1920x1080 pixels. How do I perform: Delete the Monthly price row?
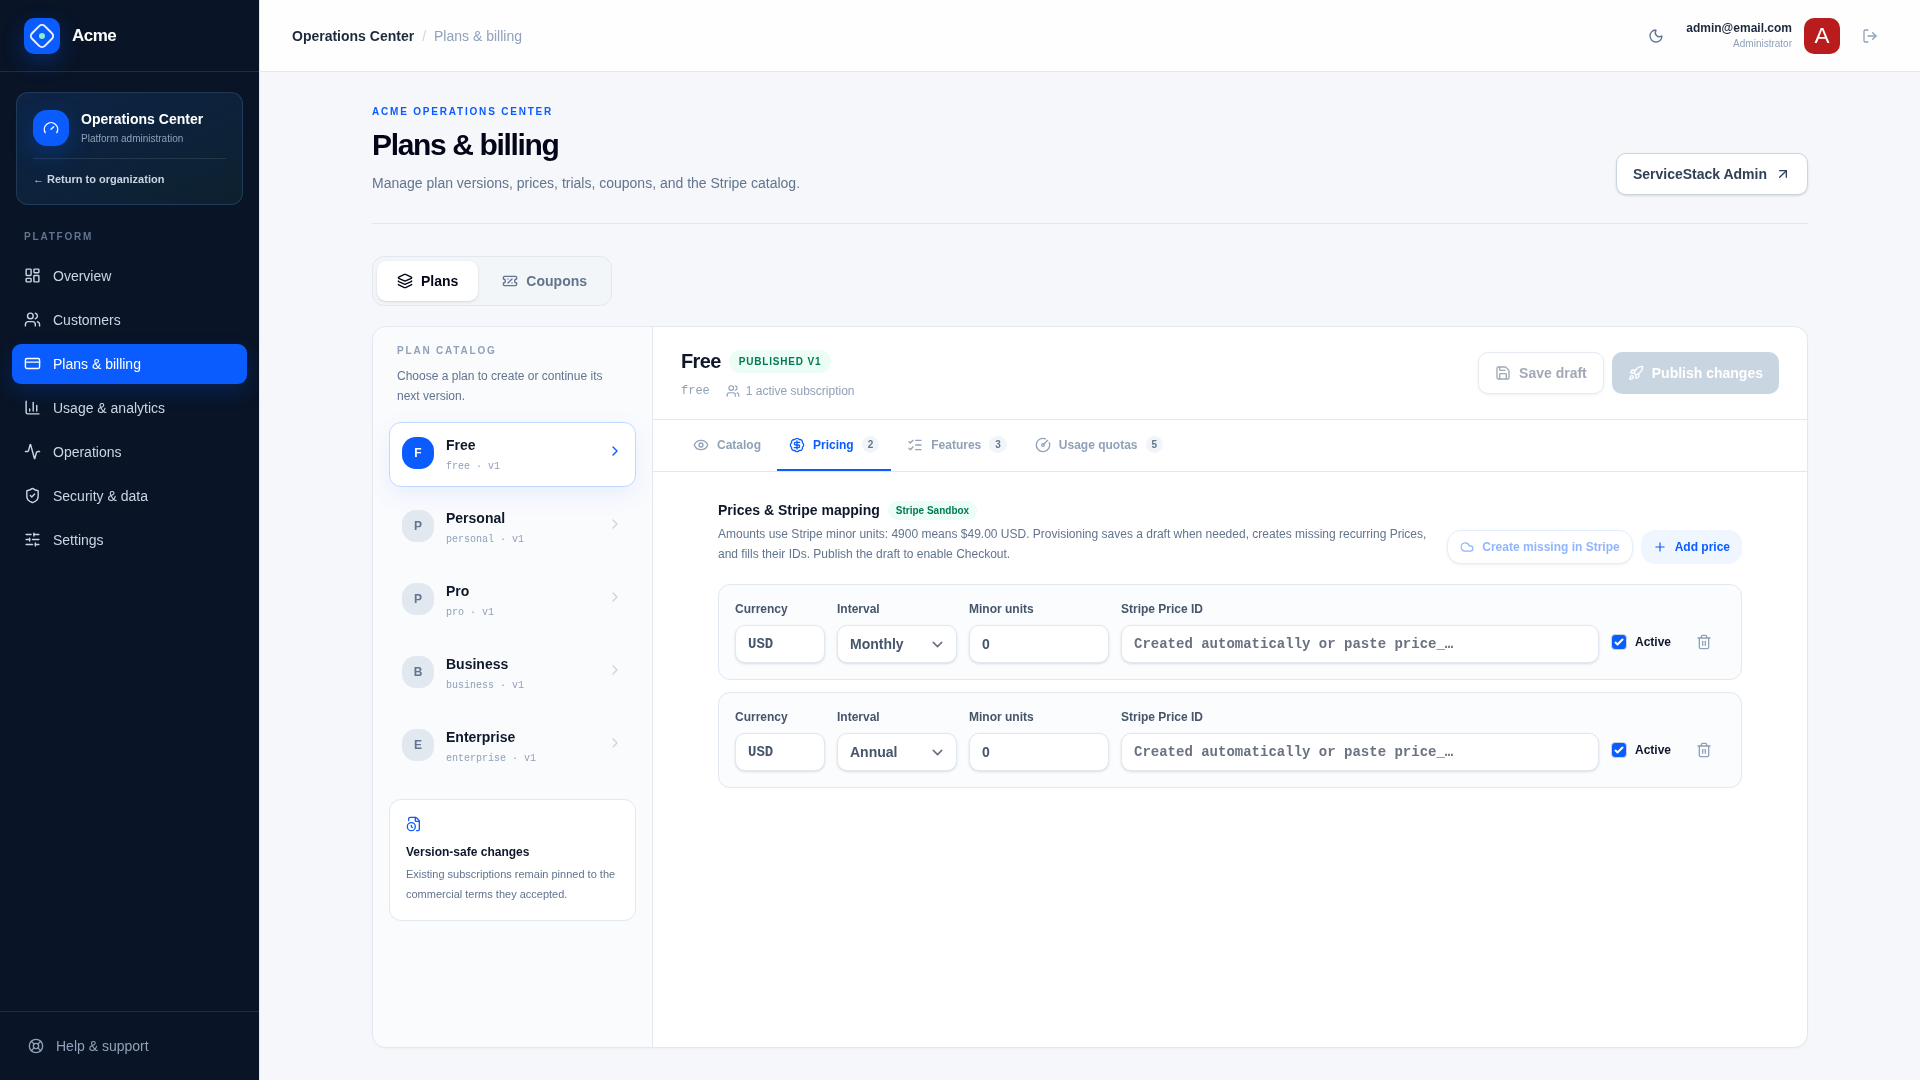[x=1704, y=642]
